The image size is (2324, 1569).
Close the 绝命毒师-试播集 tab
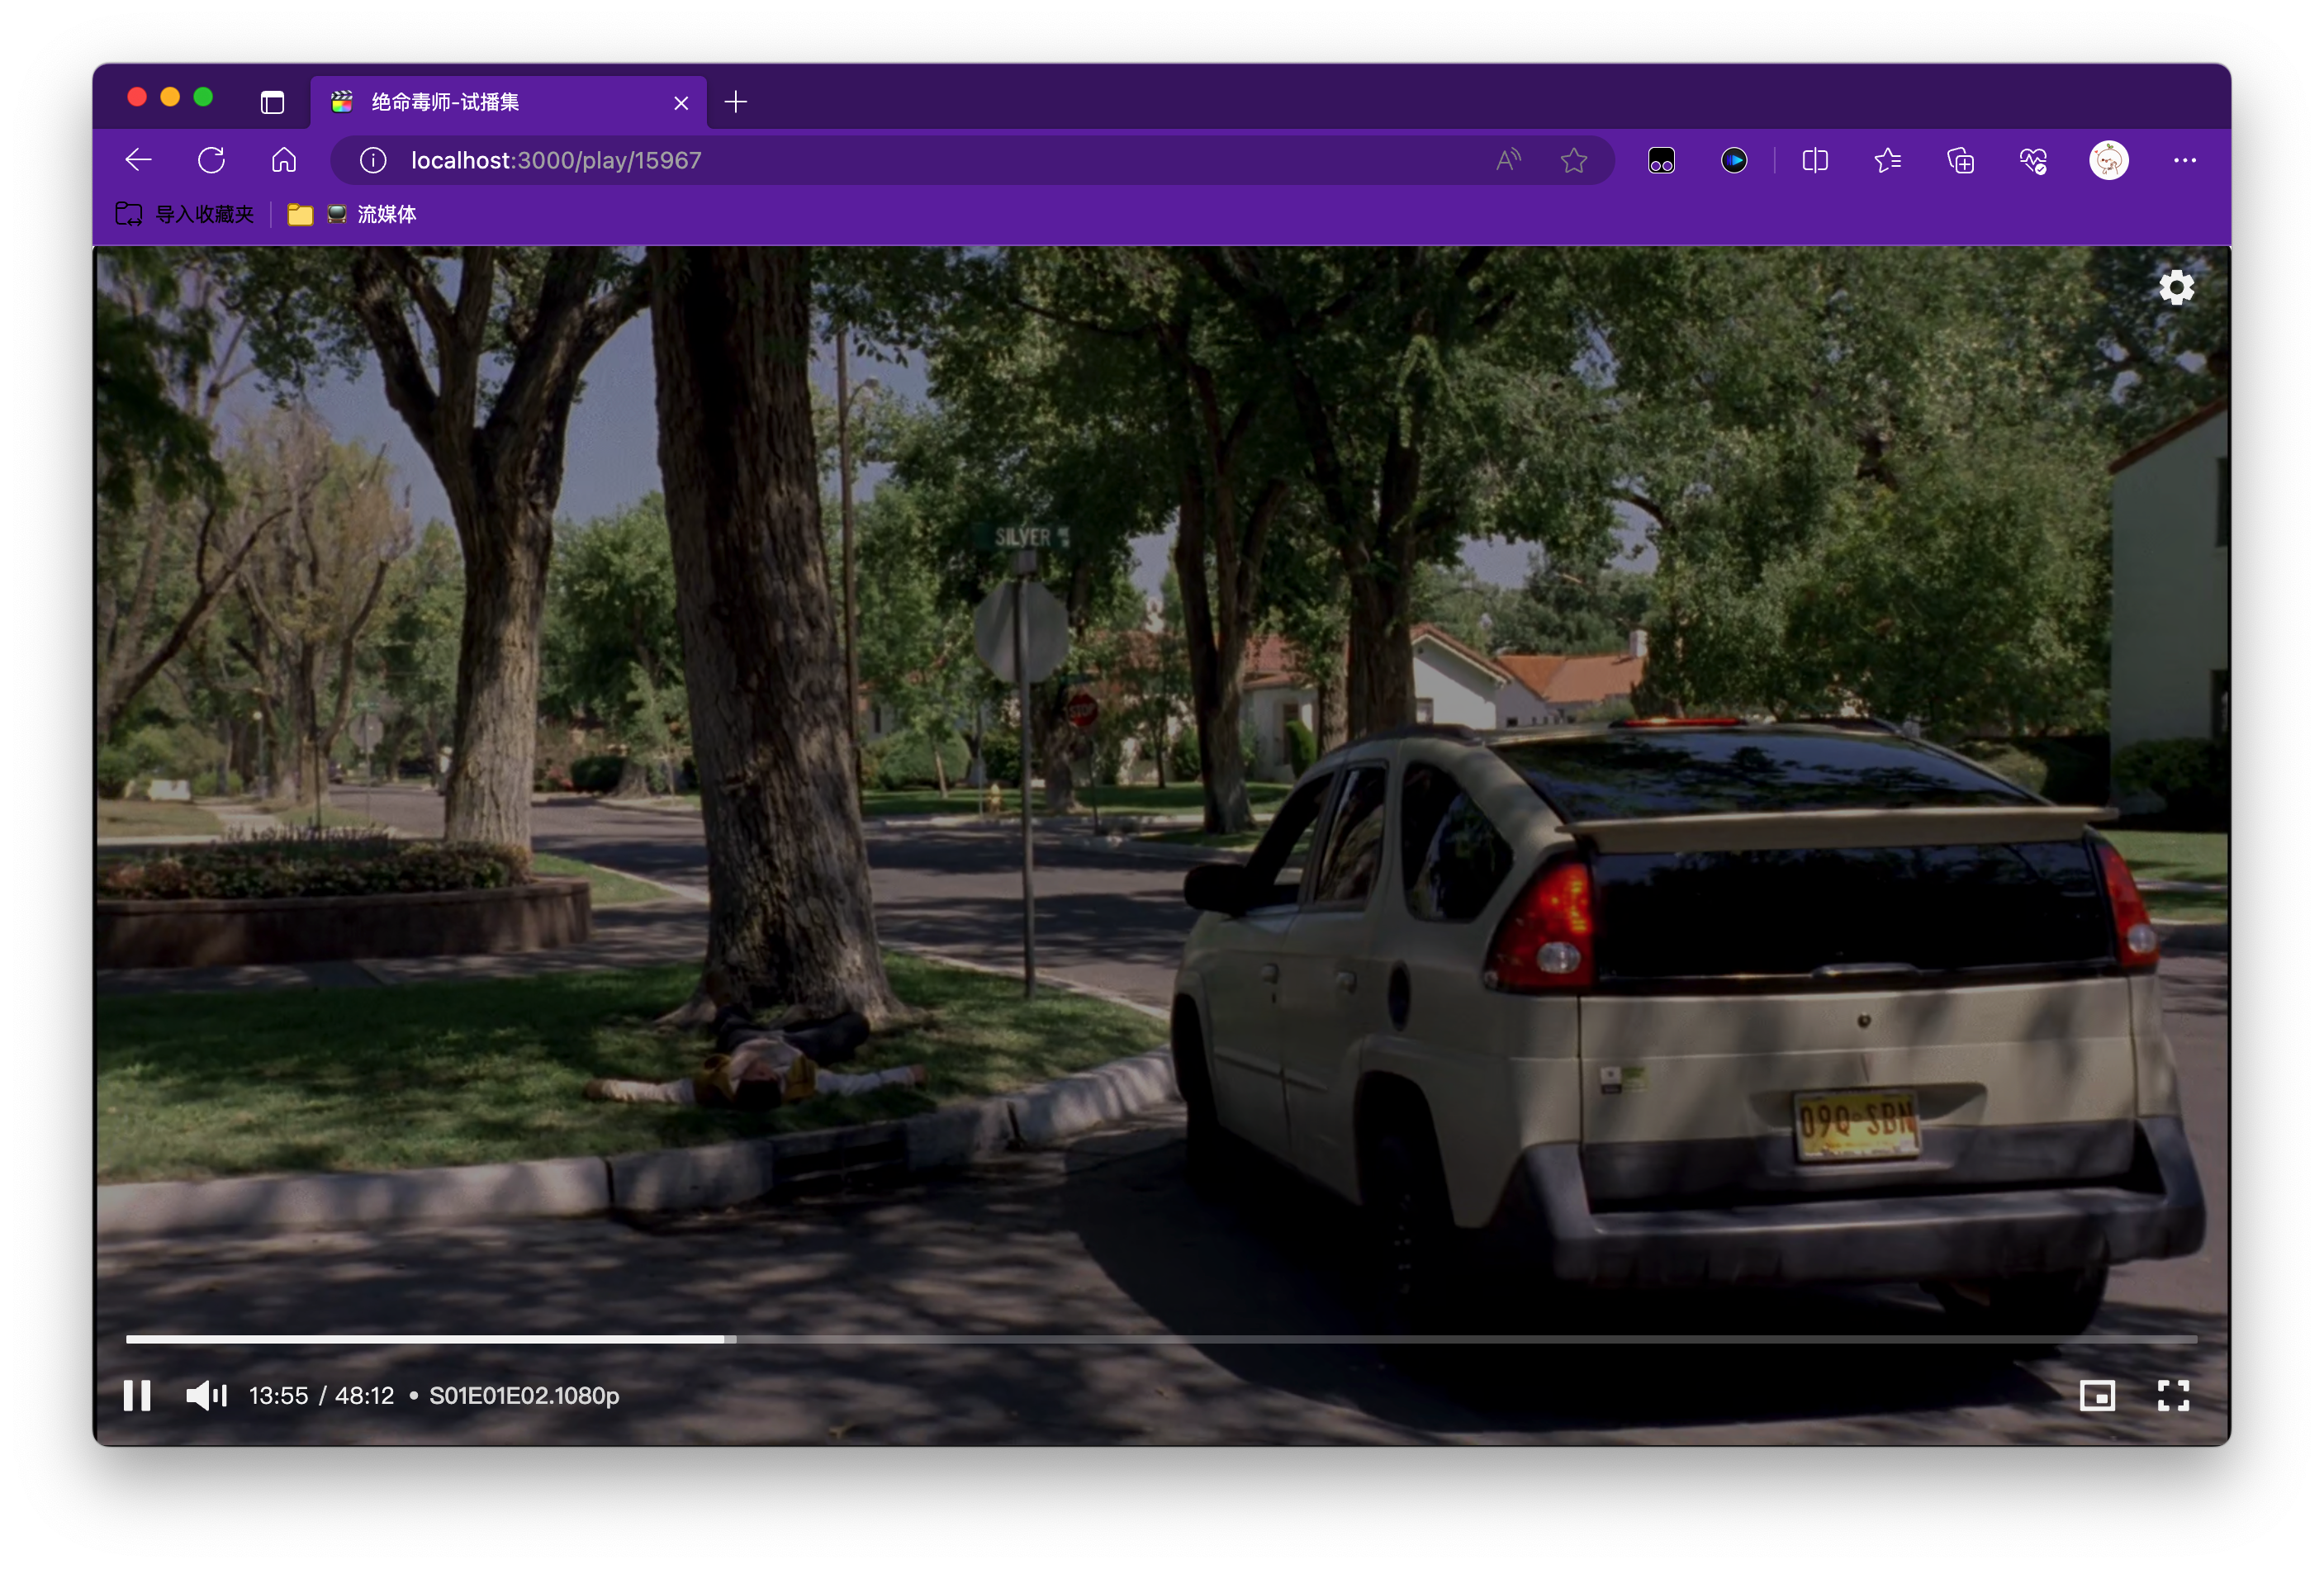click(x=681, y=102)
